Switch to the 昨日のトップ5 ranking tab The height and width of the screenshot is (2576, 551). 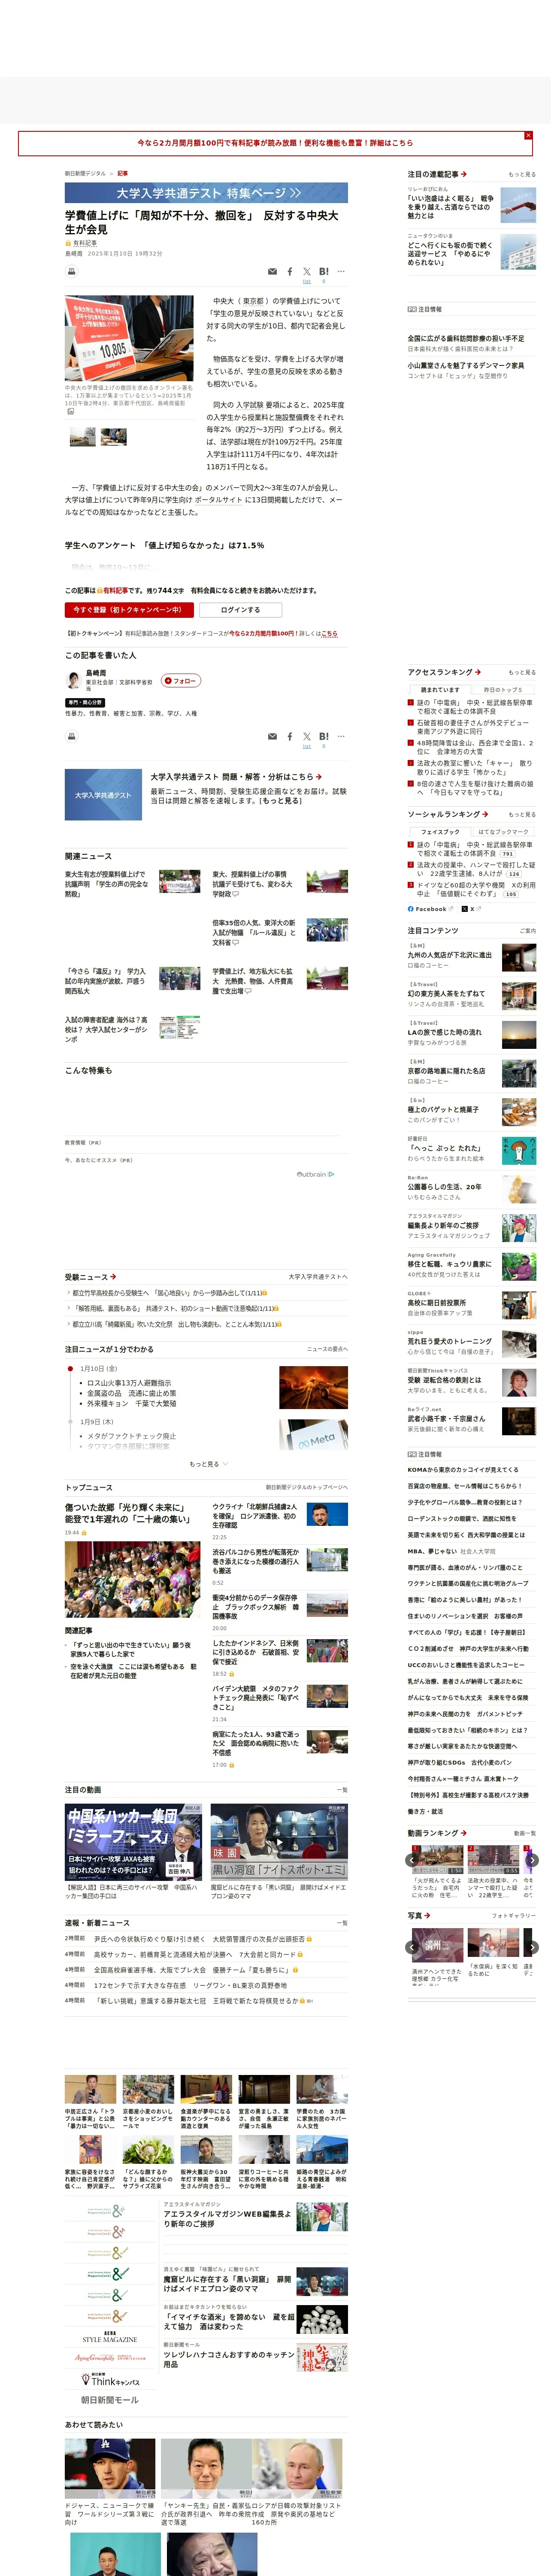pos(502,689)
